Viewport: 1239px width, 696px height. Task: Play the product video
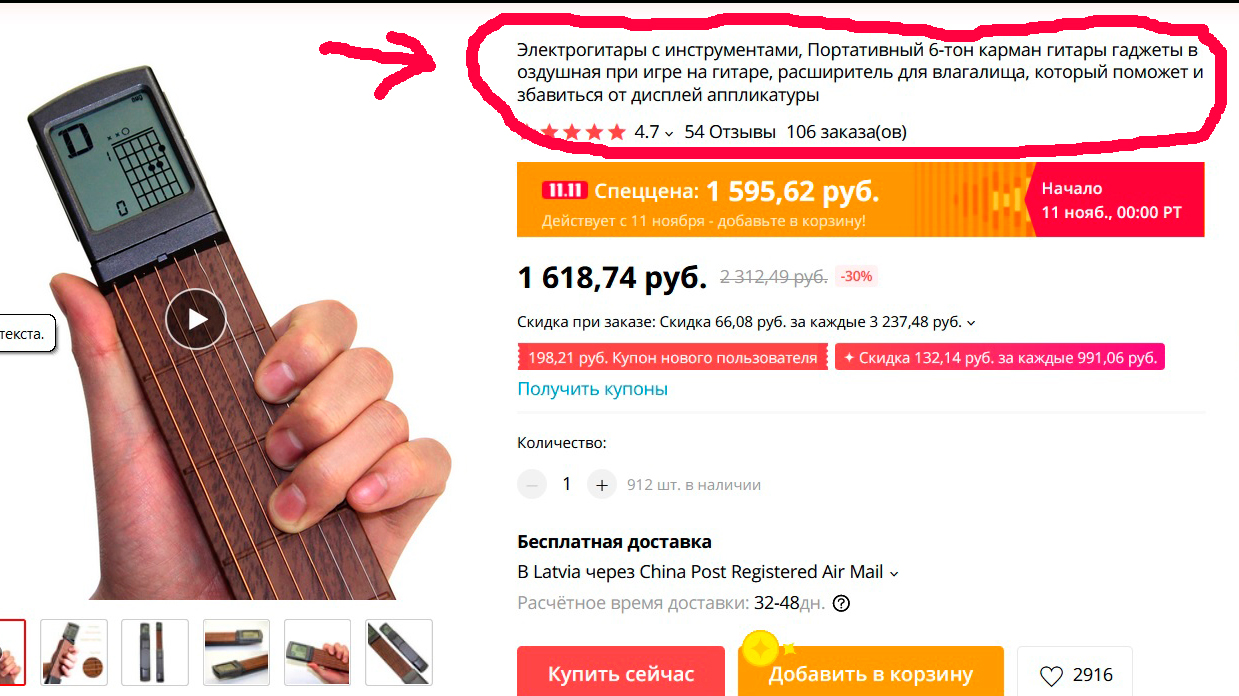(x=196, y=319)
